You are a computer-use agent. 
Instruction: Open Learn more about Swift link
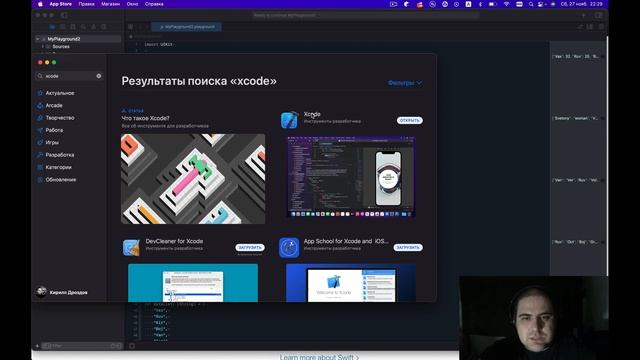pos(319,357)
